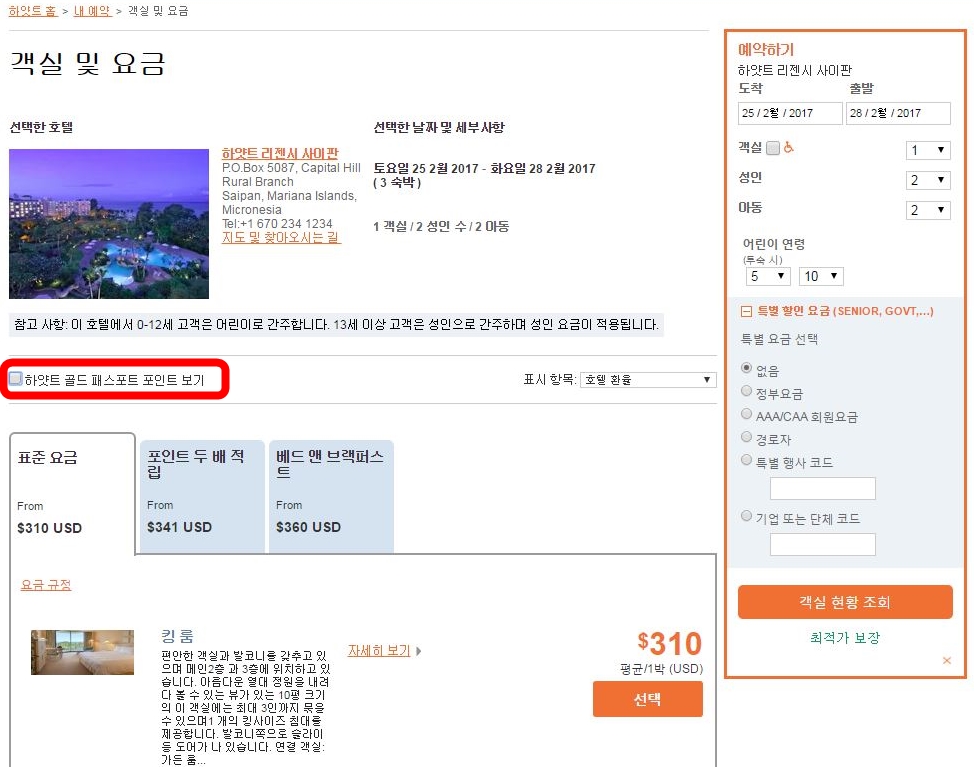
Task: Open the 아동 children count dropdown
Action: pyautogui.click(x=928, y=210)
